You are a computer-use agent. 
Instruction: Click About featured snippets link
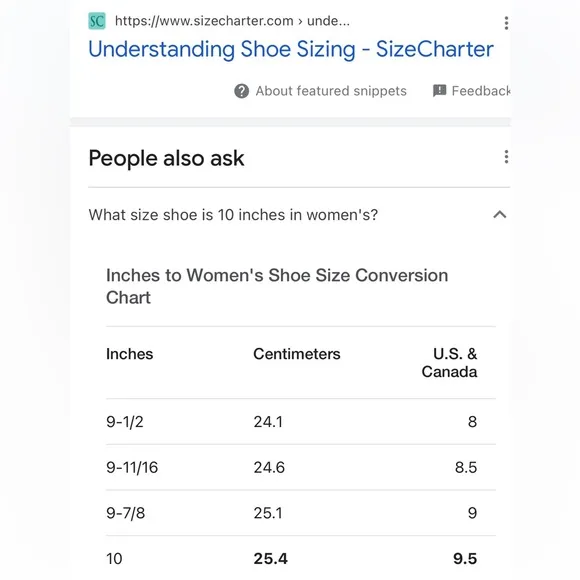331,91
